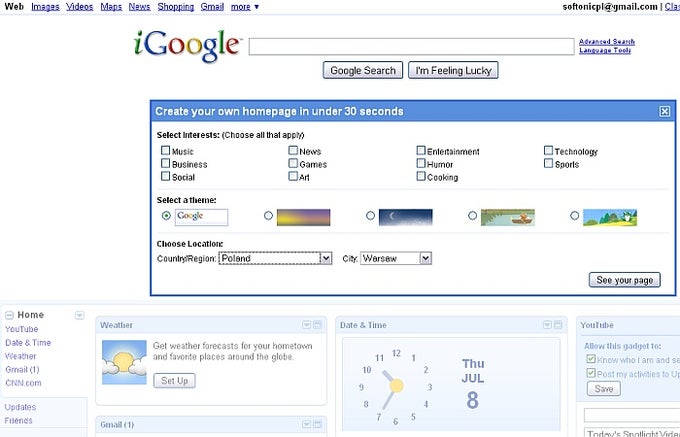Open News in the top navigation
This screenshot has height=437, width=680.
click(139, 7)
